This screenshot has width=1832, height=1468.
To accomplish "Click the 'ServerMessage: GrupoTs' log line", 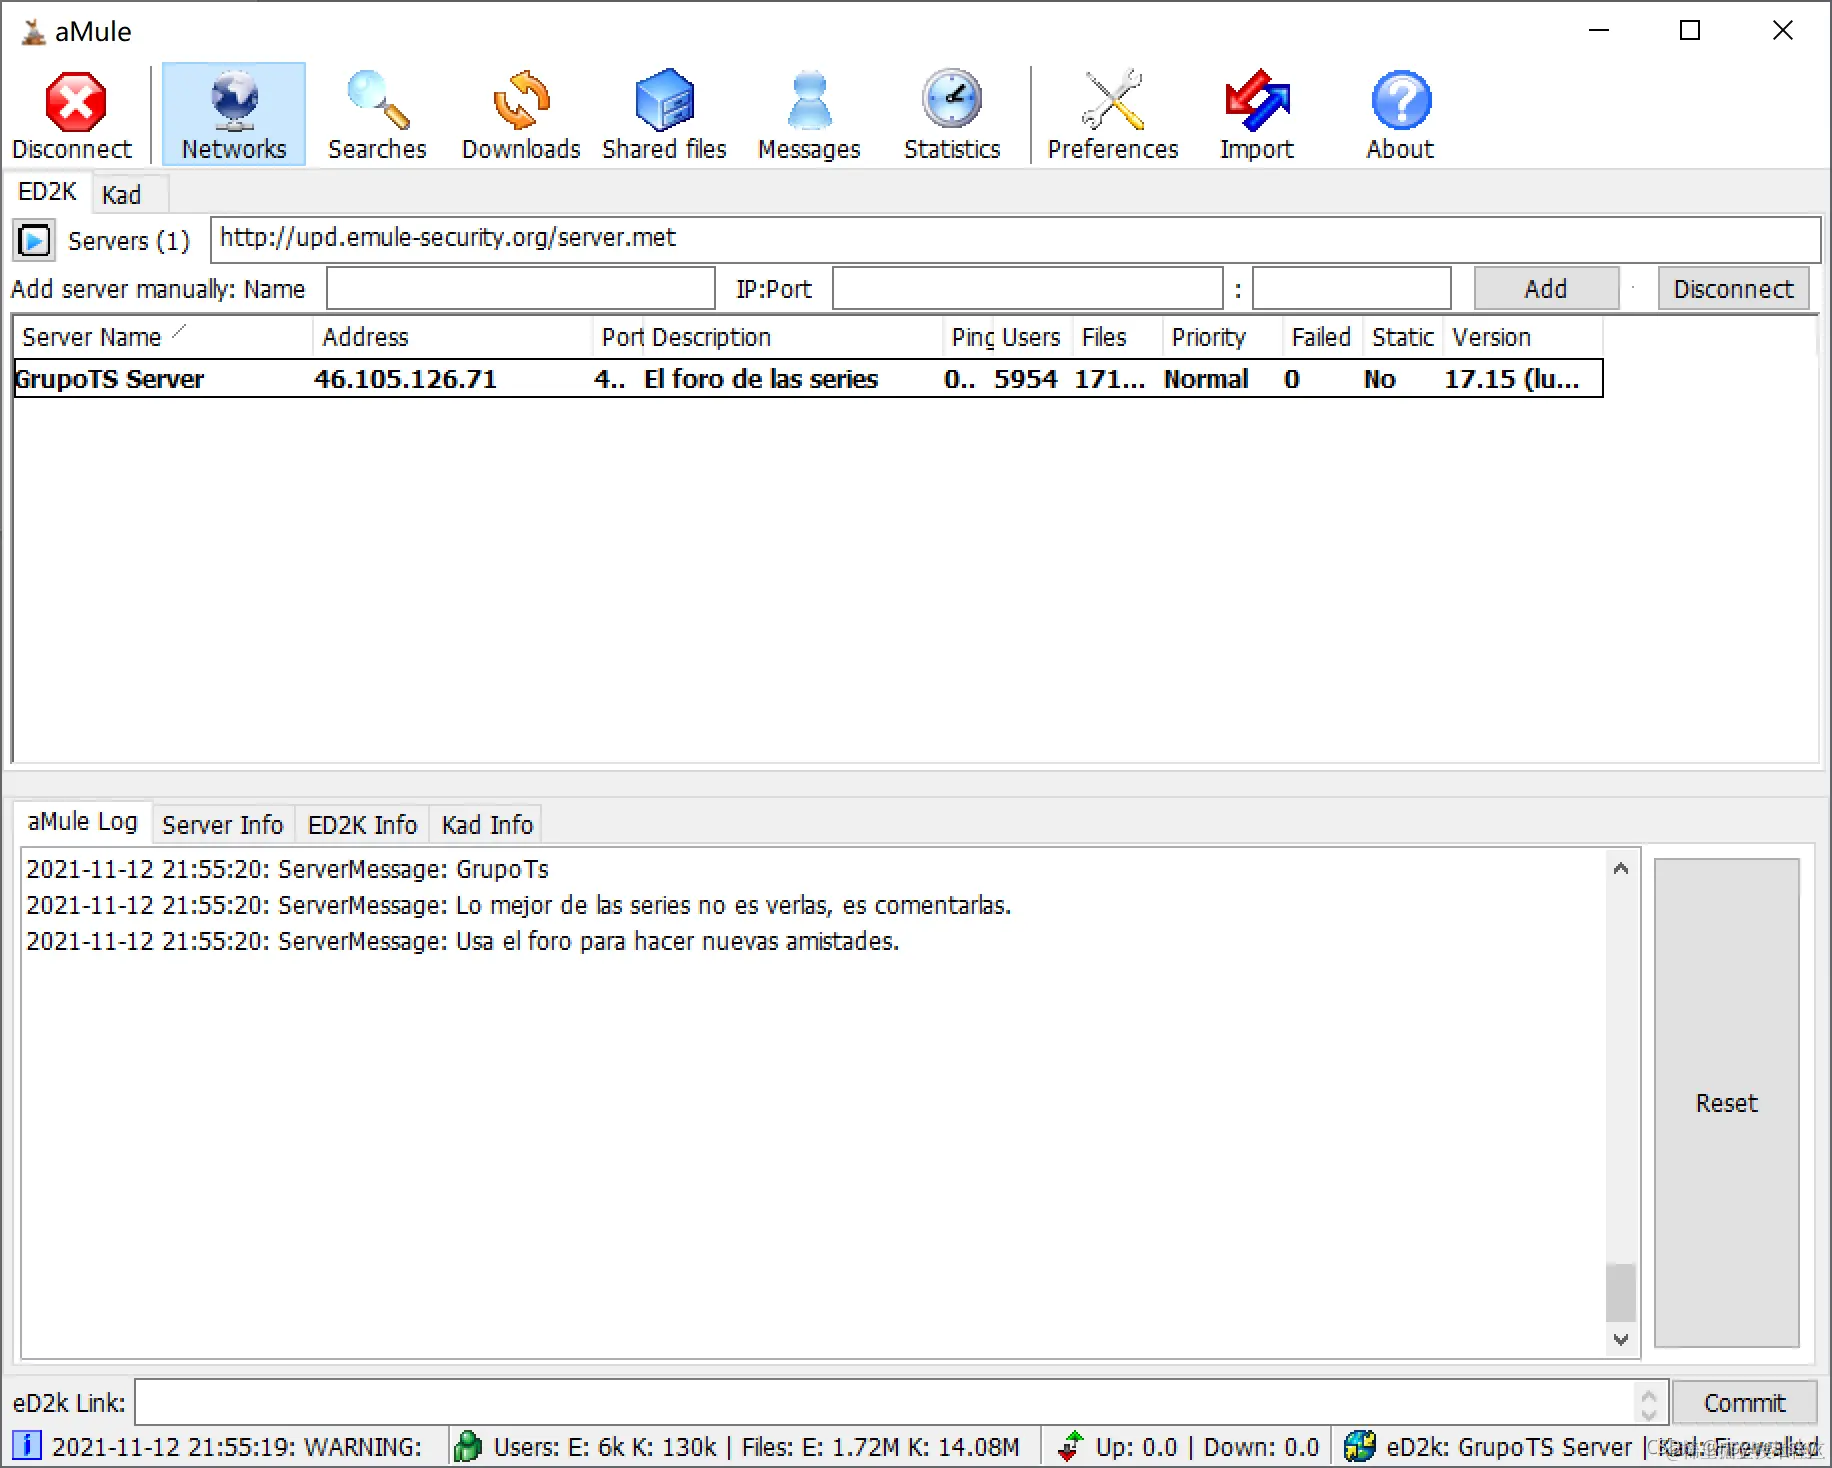I will (288, 869).
